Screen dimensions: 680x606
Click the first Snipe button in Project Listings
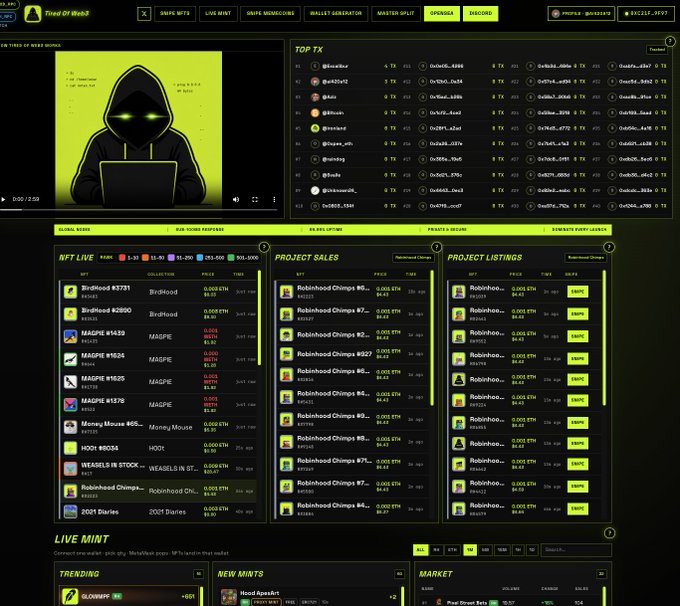(578, 292)
